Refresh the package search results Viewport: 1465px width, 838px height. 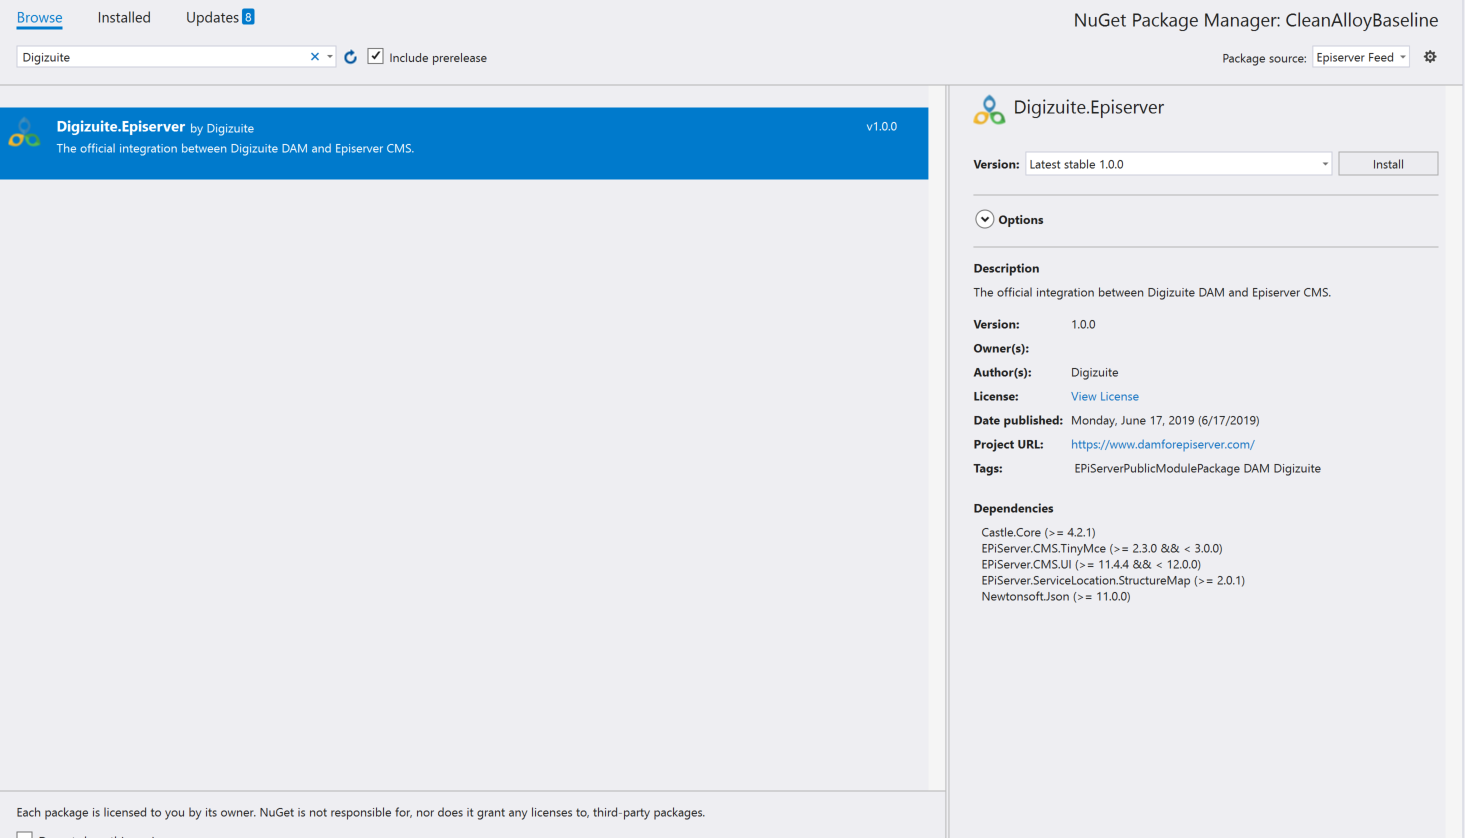tap(351, 57)
